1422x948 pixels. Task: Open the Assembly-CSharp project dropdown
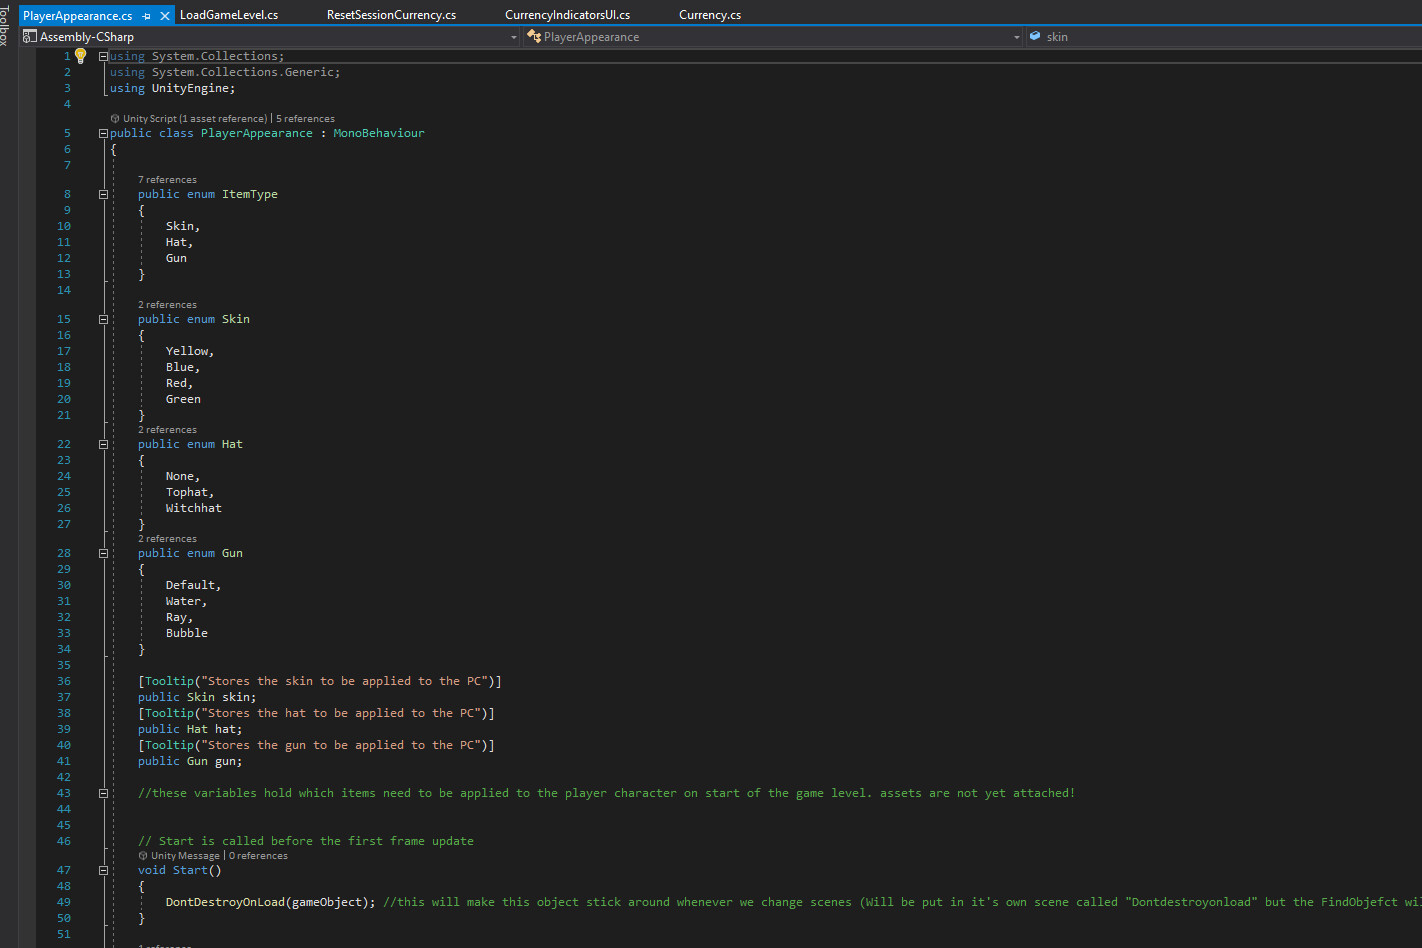(x=270, y=37)
